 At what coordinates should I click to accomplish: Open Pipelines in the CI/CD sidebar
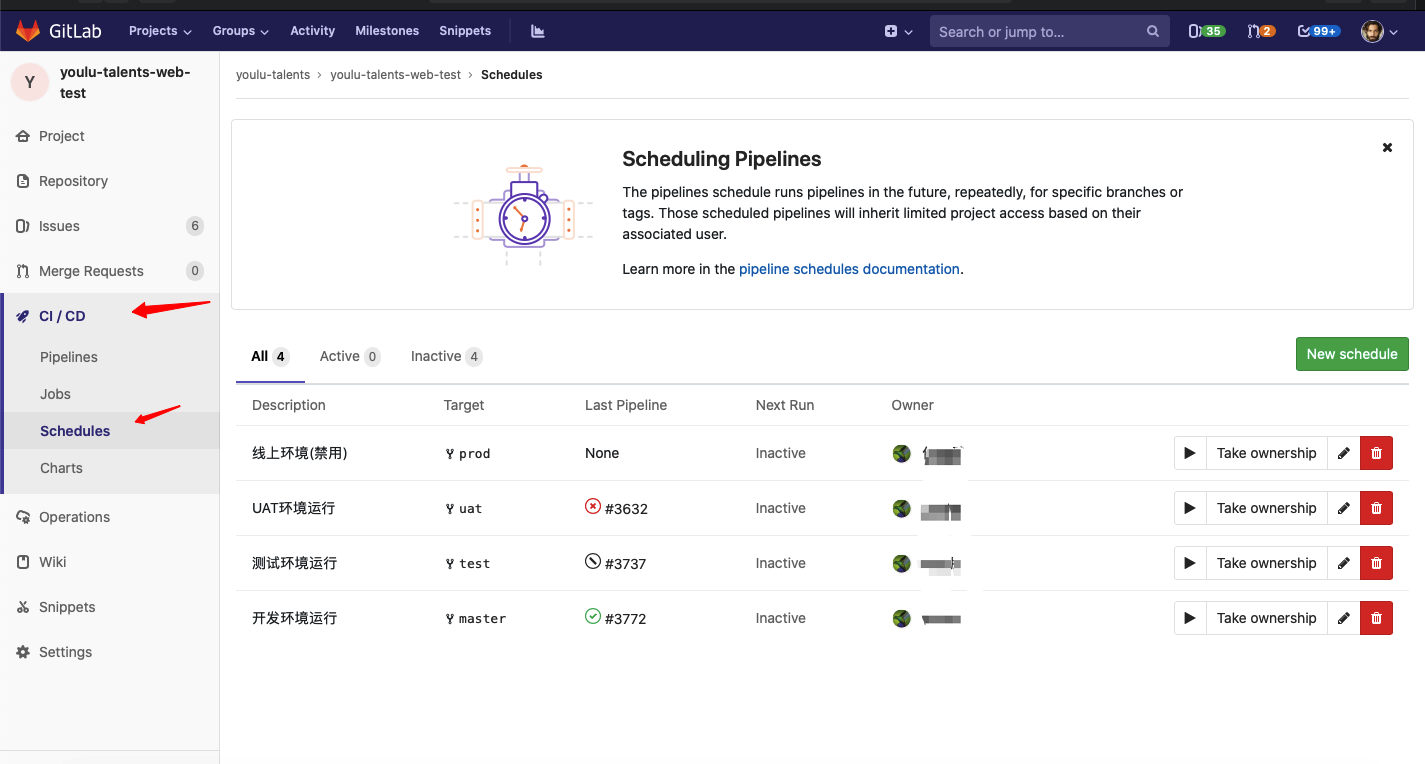69,357
